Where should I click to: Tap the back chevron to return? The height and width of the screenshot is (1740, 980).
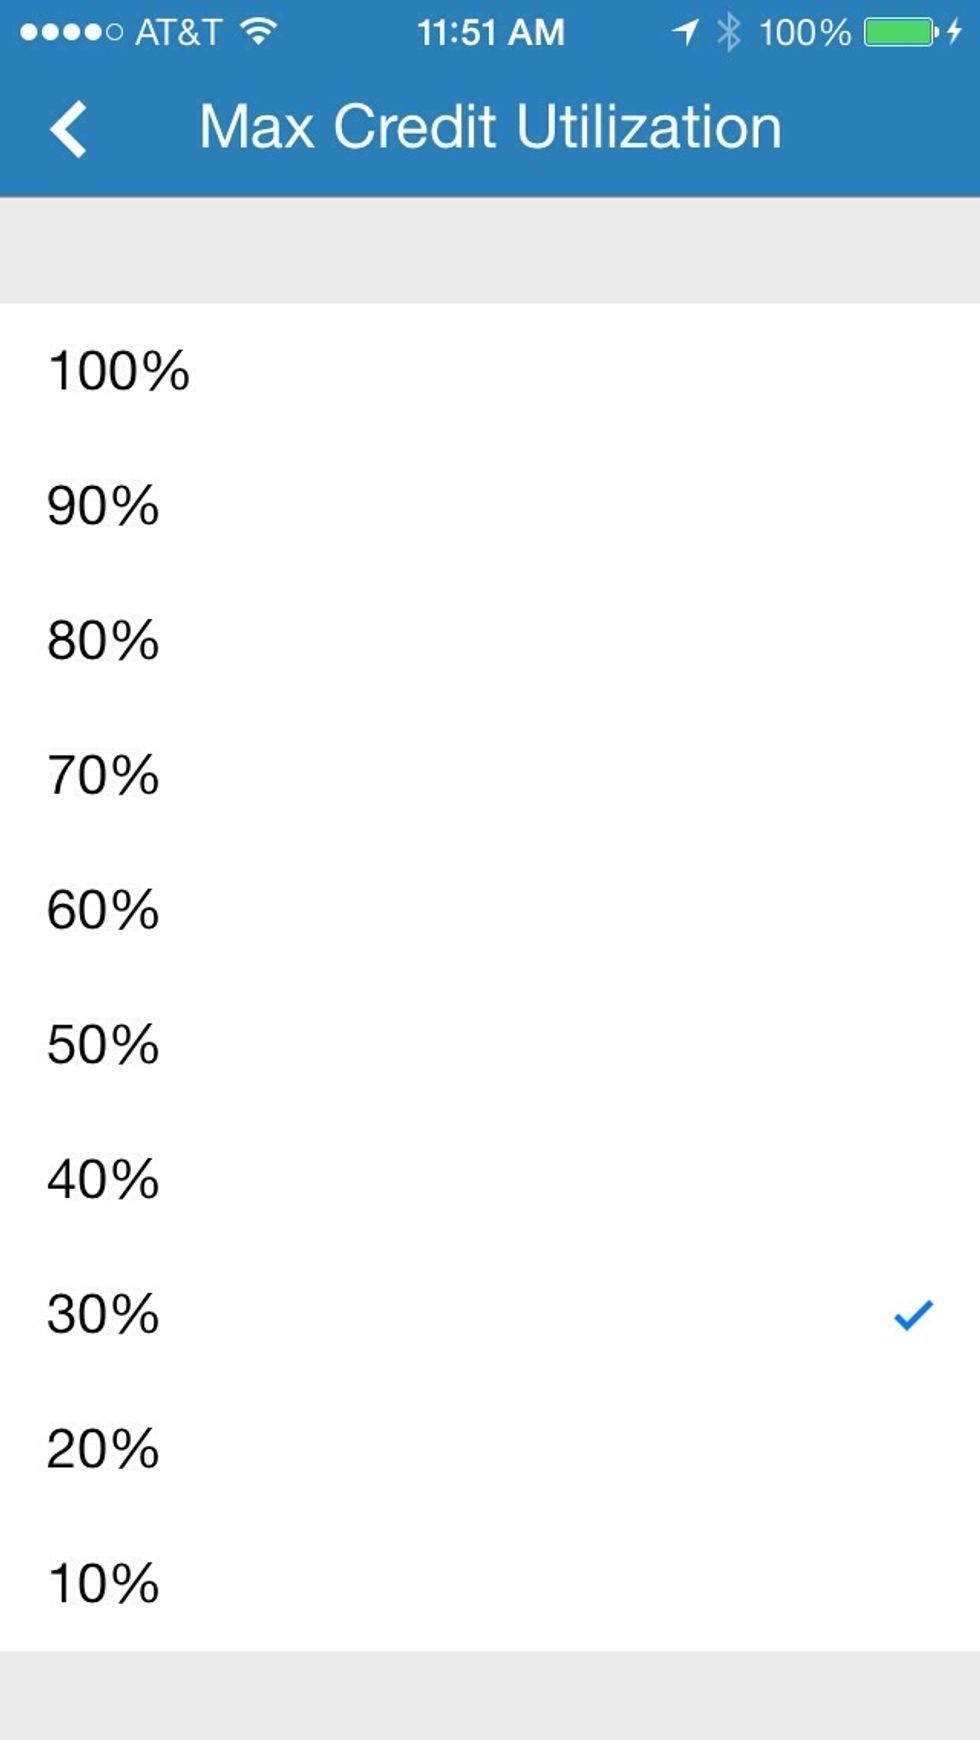pos(70,127)
